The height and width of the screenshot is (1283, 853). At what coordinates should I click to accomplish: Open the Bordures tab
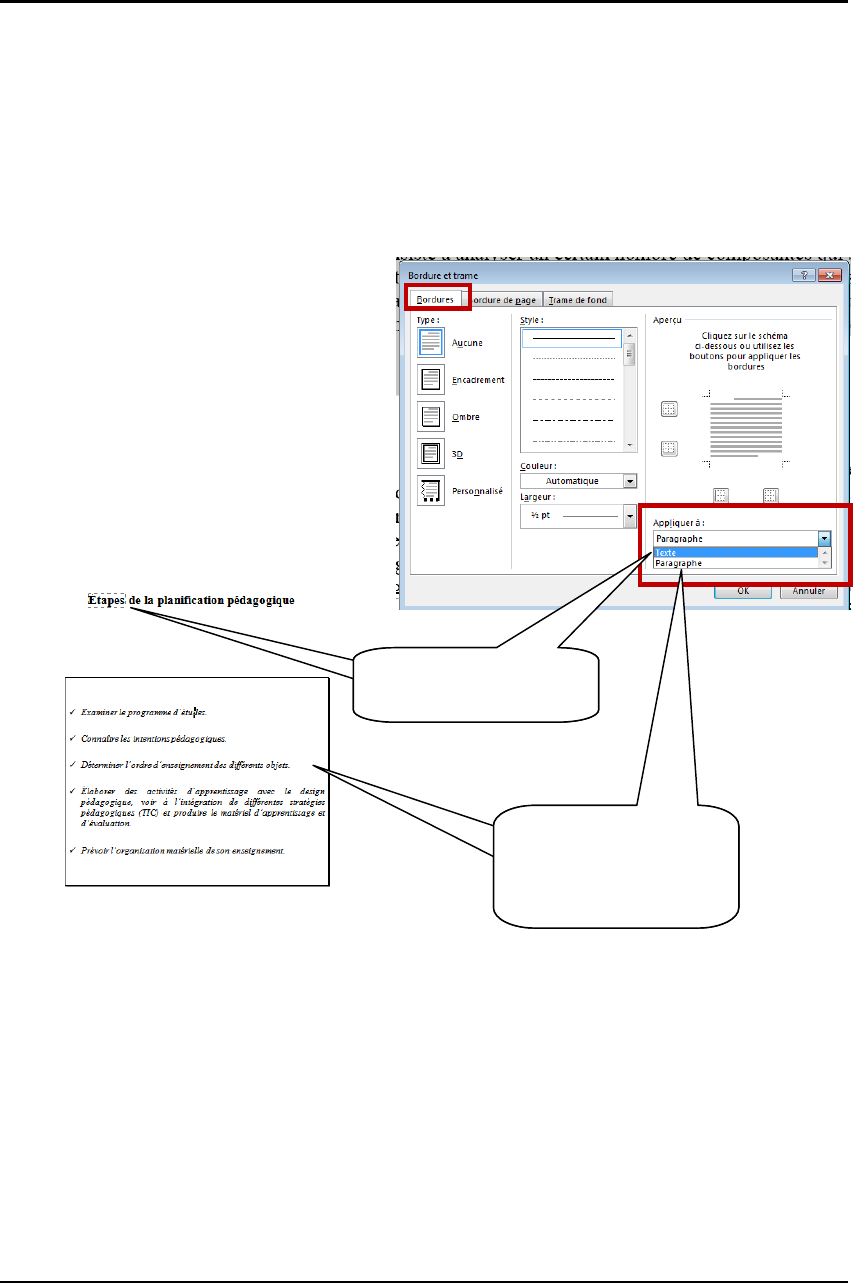click(435, 299)
